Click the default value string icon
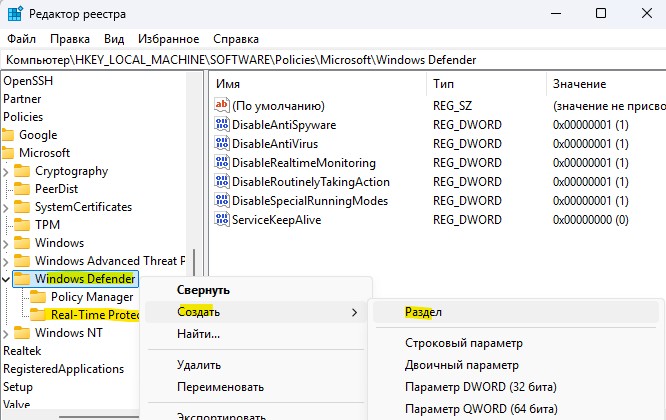Image resolution: width=666 pixels, height=420 pixels. click(x=222, y=105)
